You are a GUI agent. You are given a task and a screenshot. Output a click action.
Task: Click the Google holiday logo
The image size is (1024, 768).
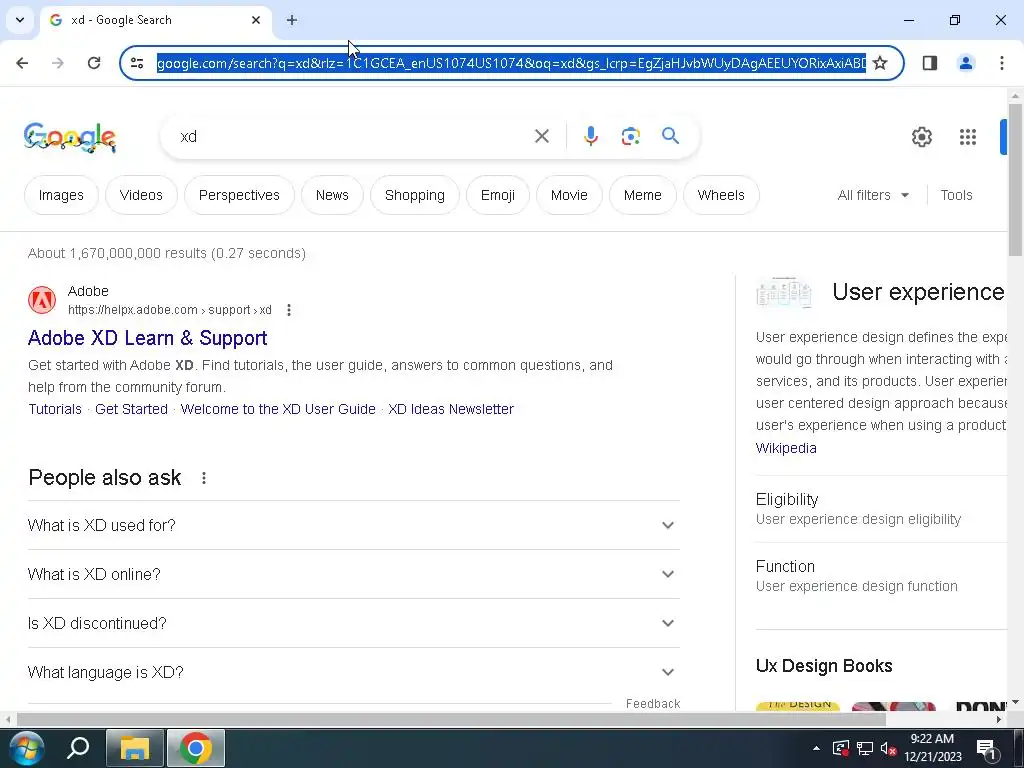(x=70, y=137)
